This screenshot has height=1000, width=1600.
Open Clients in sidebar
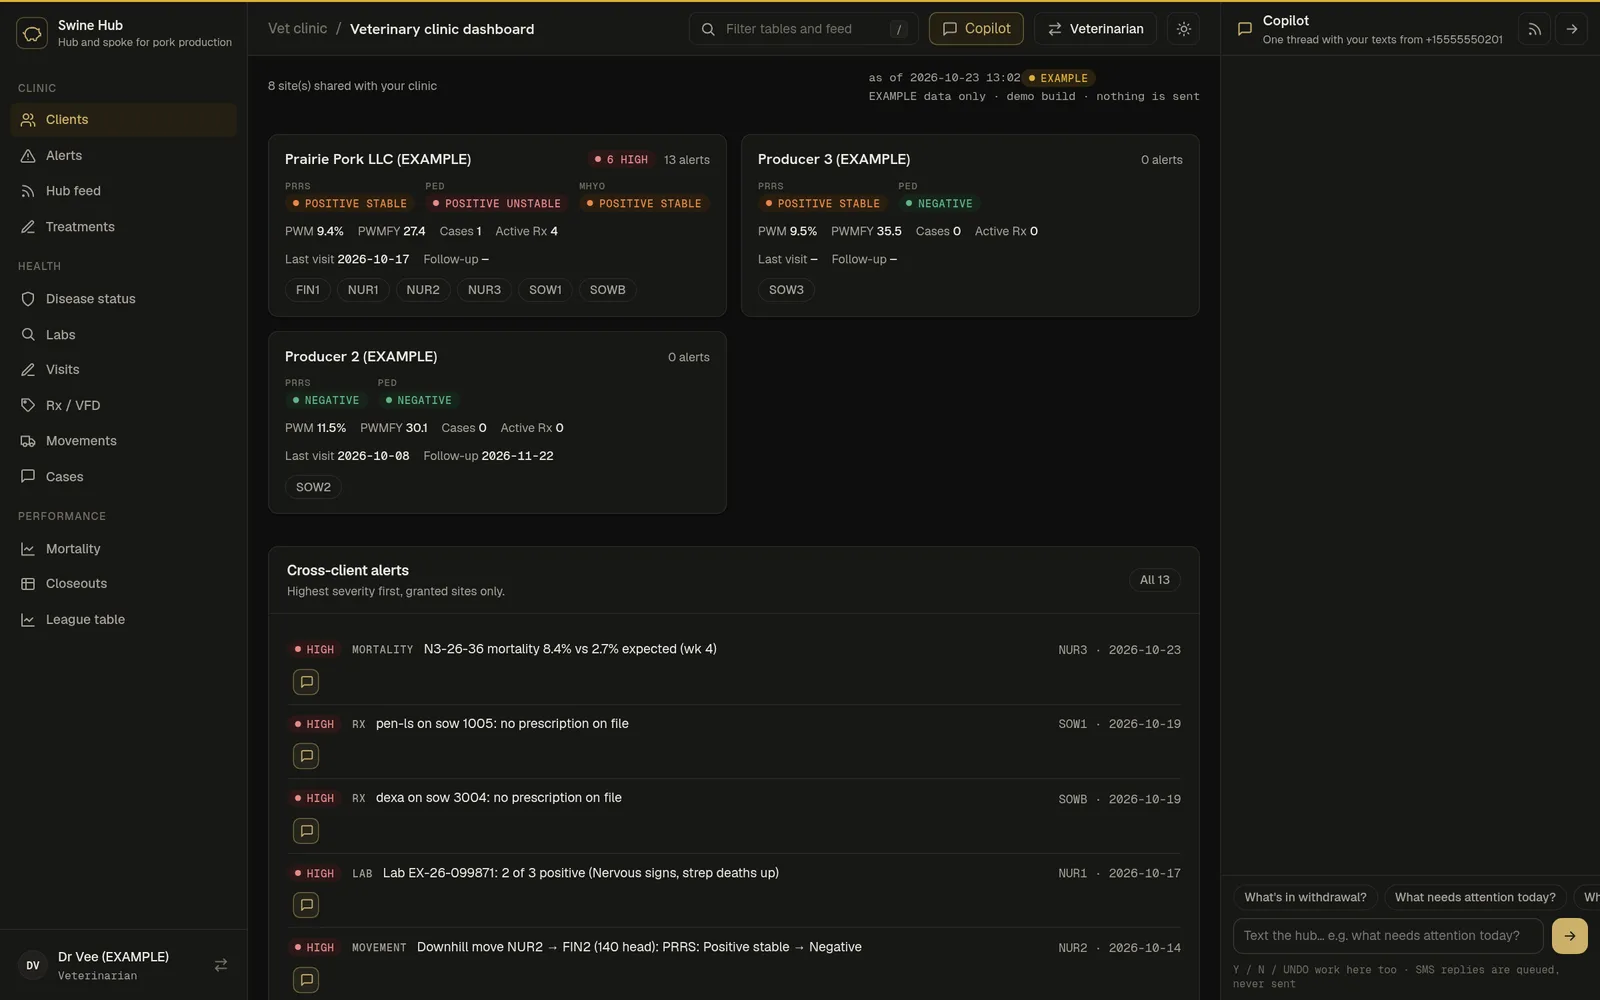click(124, 120)
